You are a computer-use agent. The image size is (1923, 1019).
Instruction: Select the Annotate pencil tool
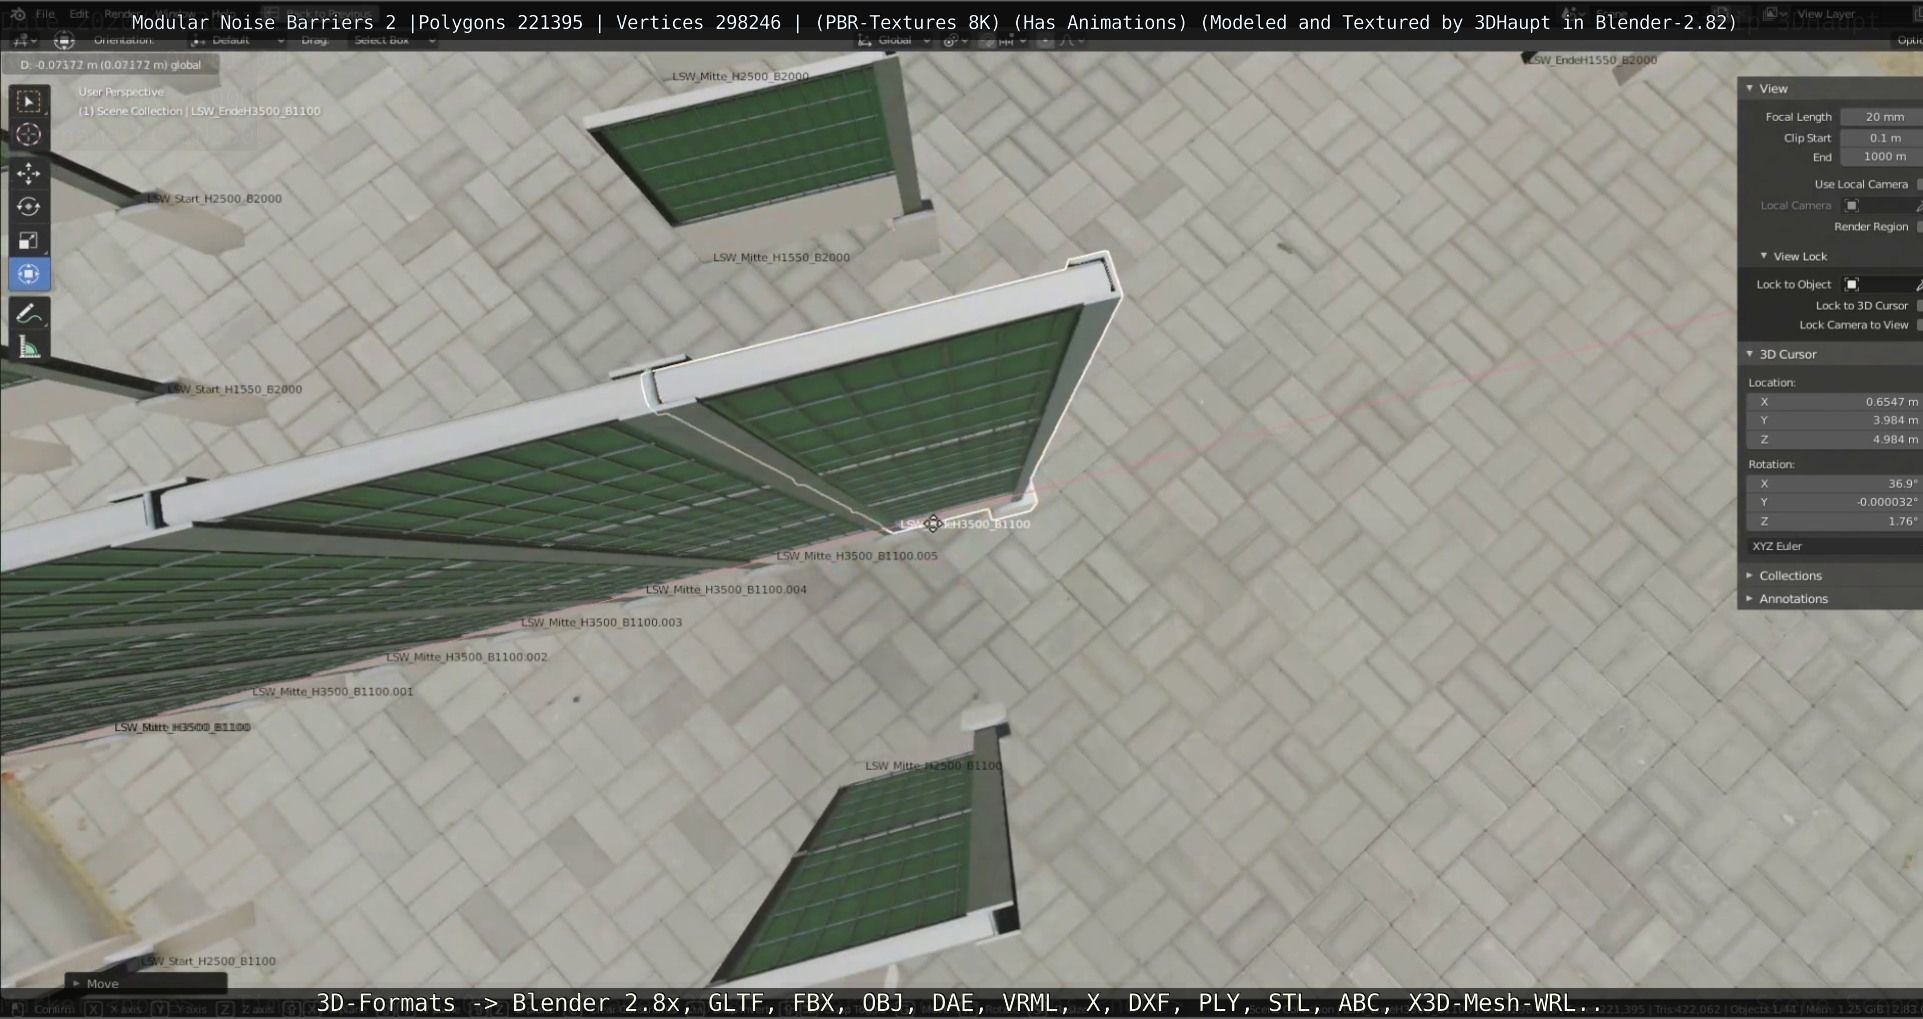pyautogui.click(x=28, y=314)
